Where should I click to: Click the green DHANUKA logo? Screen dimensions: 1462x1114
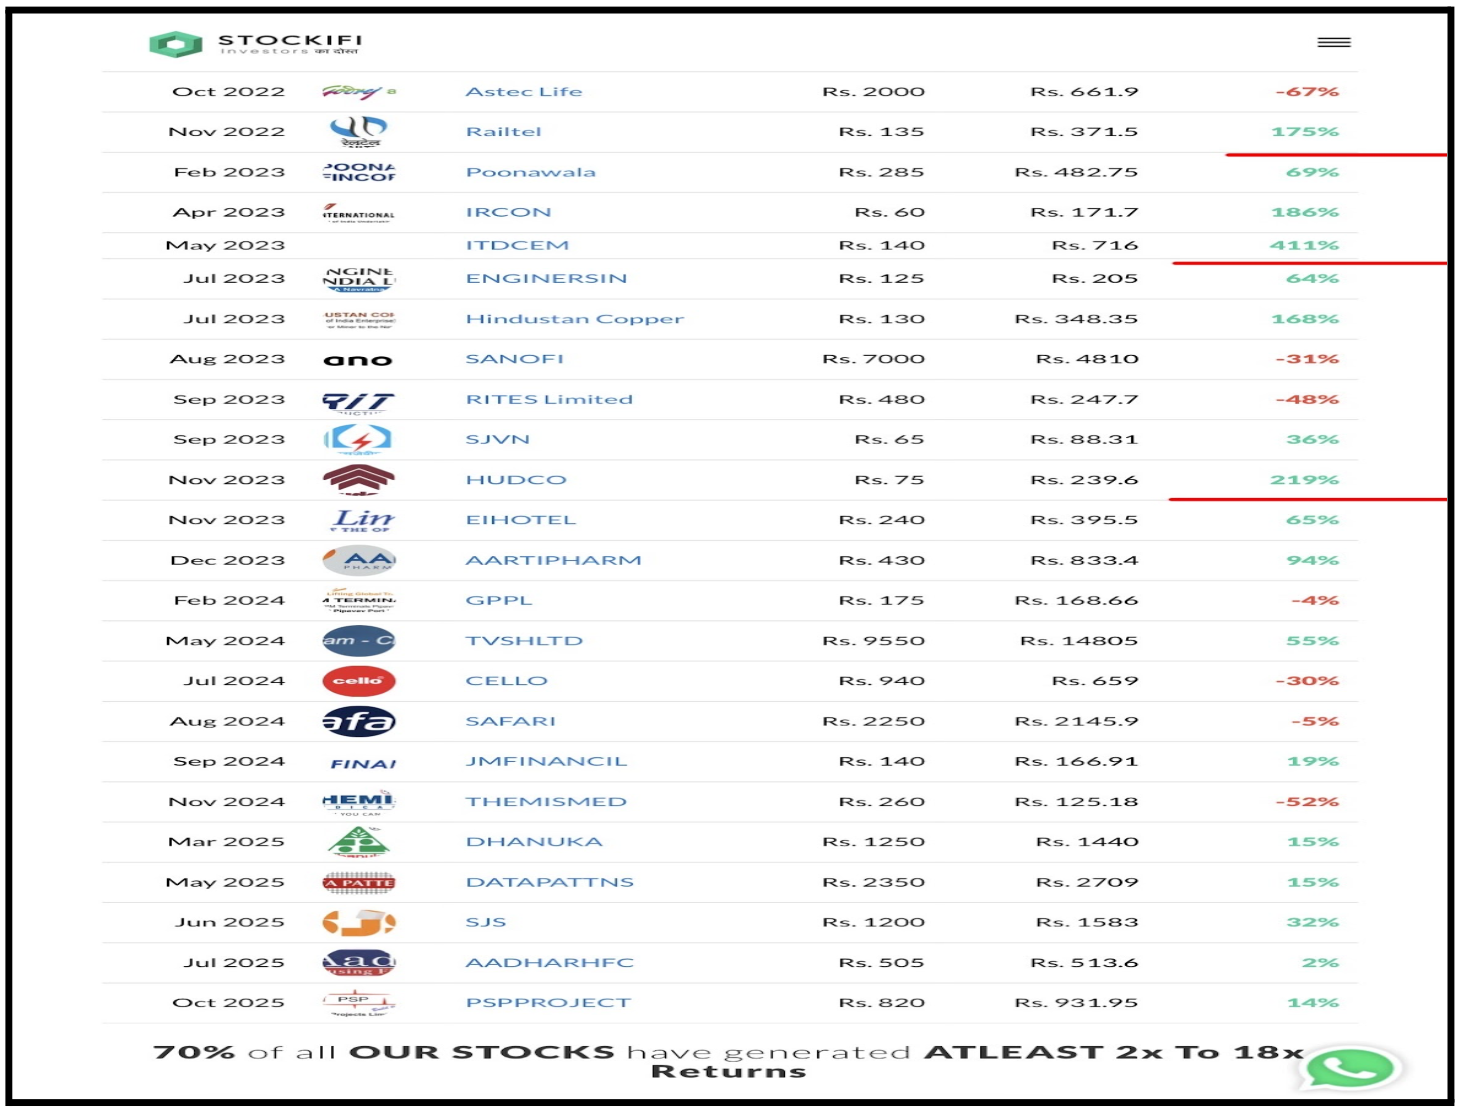[x=359, y=843]
